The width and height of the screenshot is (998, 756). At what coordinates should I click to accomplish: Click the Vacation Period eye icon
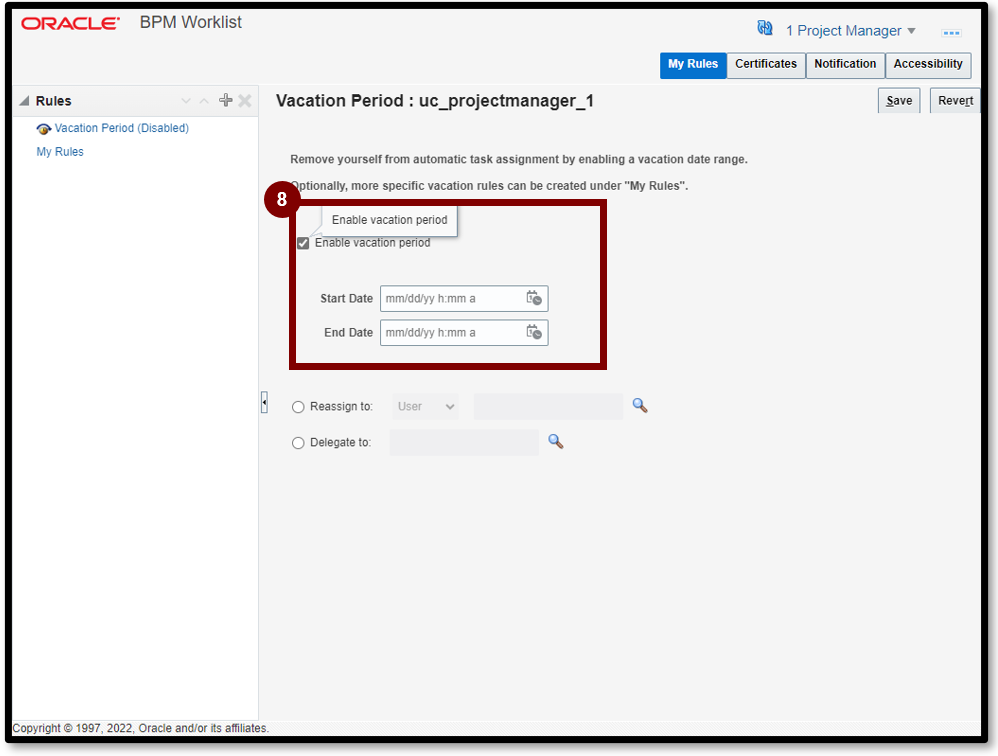43,129
